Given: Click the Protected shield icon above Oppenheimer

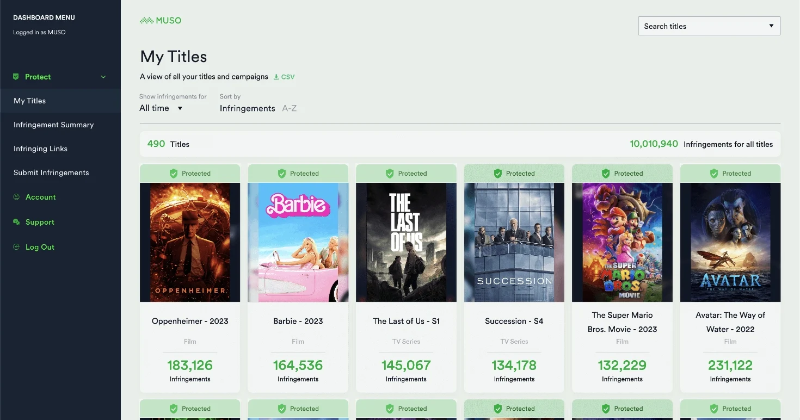Looking at the screenshot, I should coord(173,173).
